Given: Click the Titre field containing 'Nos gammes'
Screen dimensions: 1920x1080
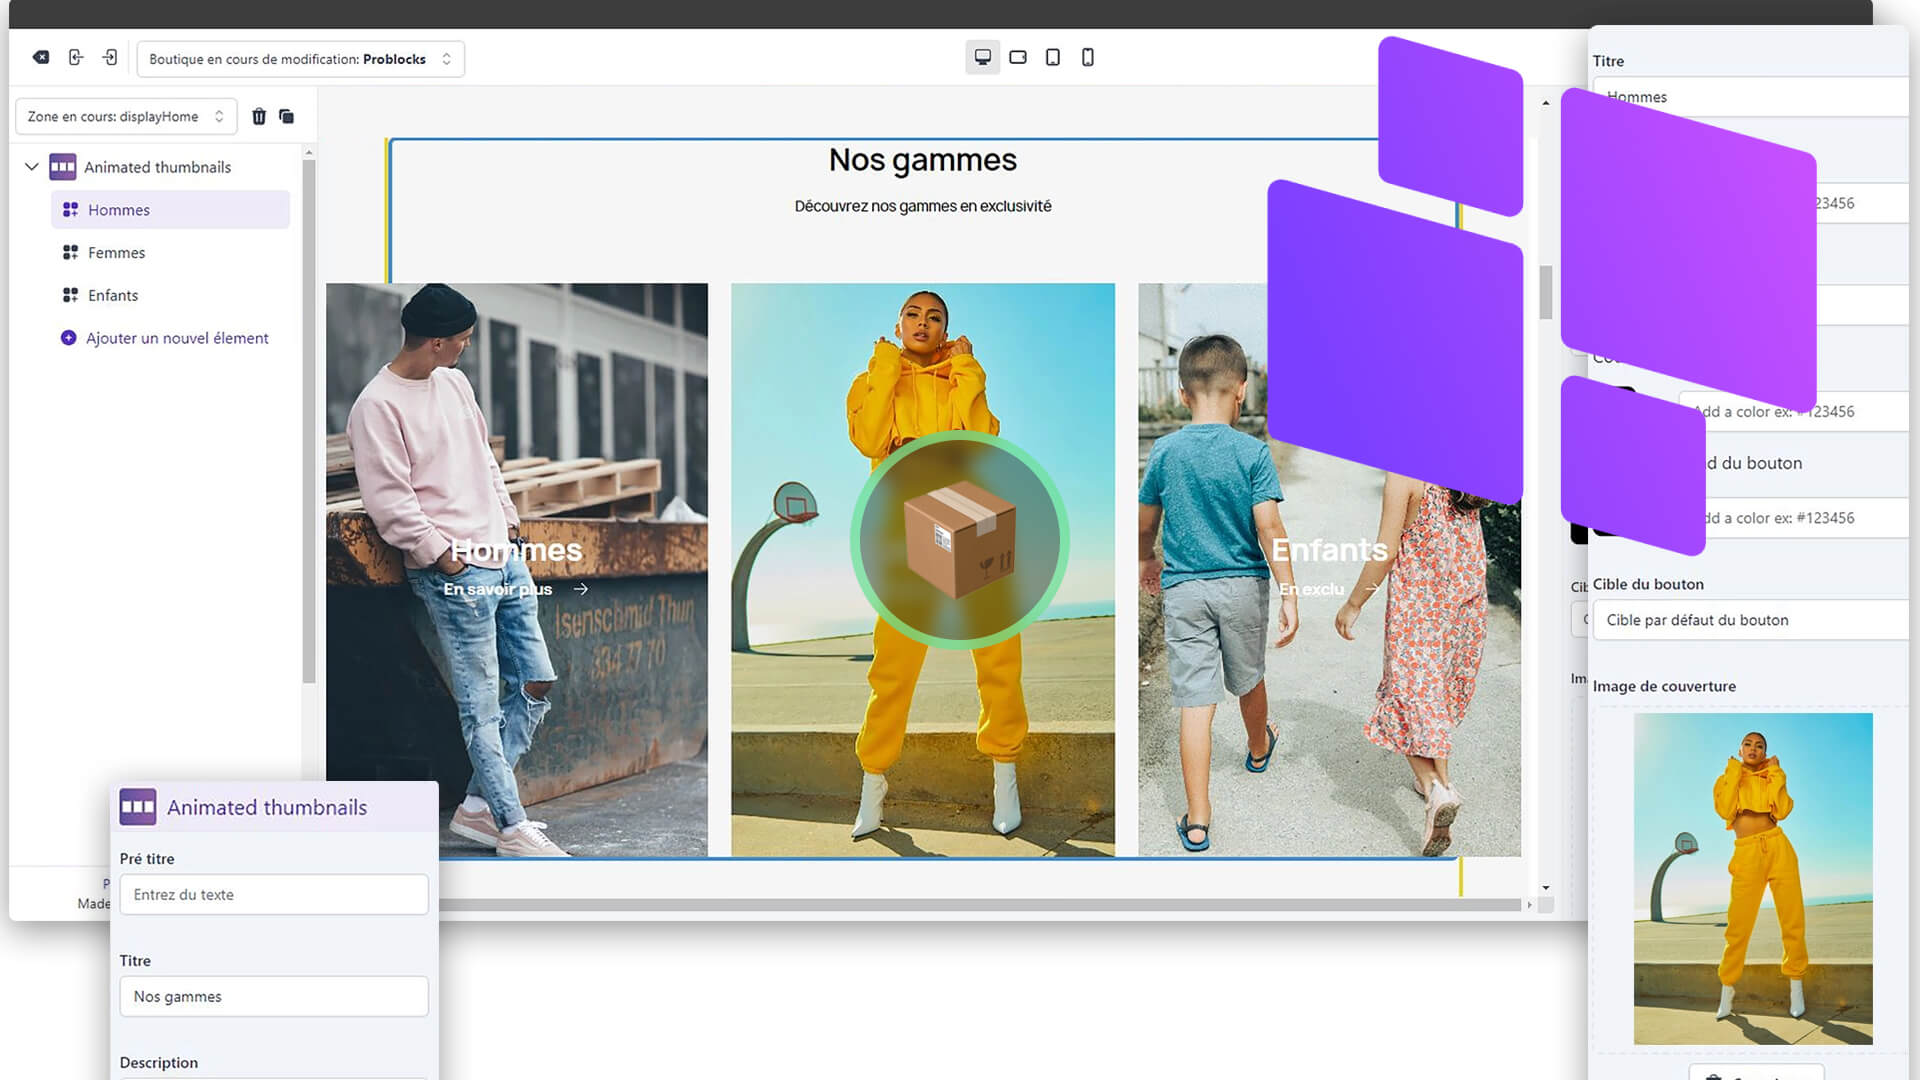Looking at the screenshot, I should pos(274,996).
